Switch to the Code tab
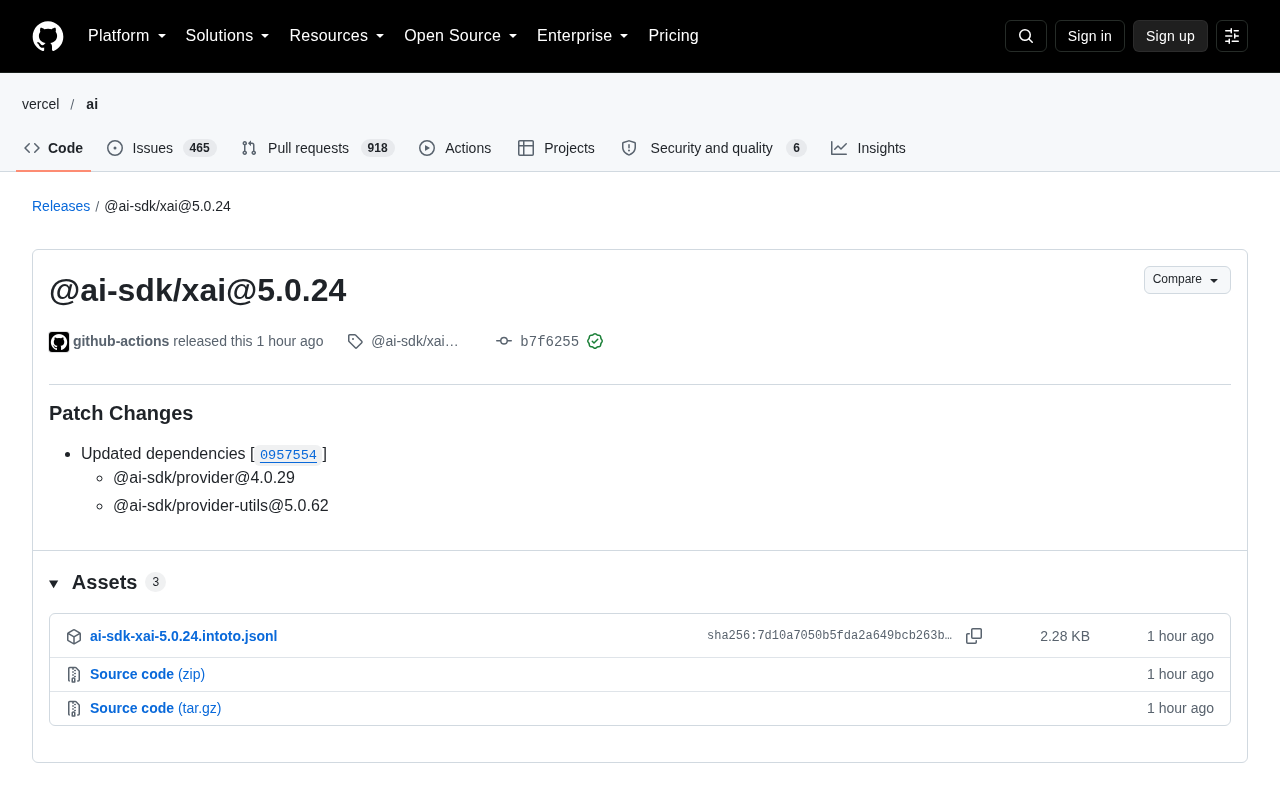This screenshot has width=1280, height=800. [x=54, y=148]
